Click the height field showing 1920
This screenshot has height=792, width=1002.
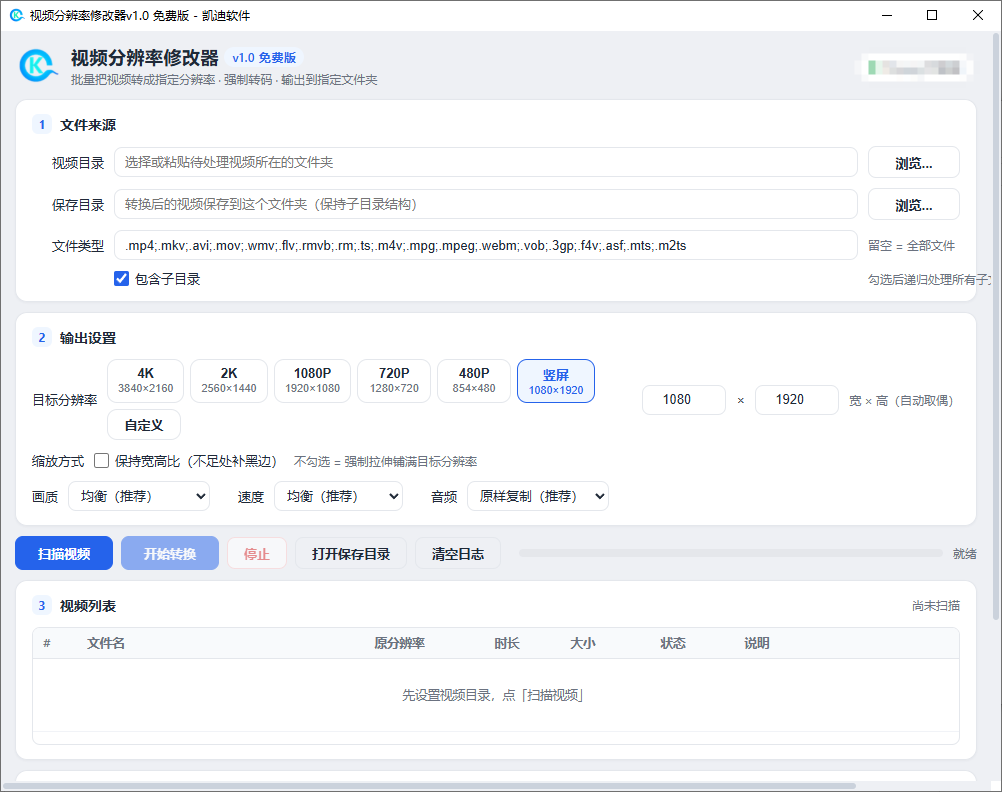[x=797, y=400]
